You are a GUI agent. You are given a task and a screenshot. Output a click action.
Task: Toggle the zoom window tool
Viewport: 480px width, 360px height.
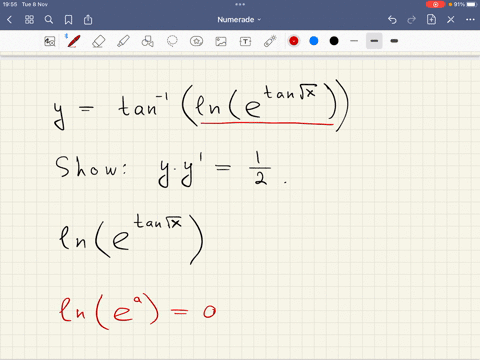pyautogui.click(x=50, y=41)
